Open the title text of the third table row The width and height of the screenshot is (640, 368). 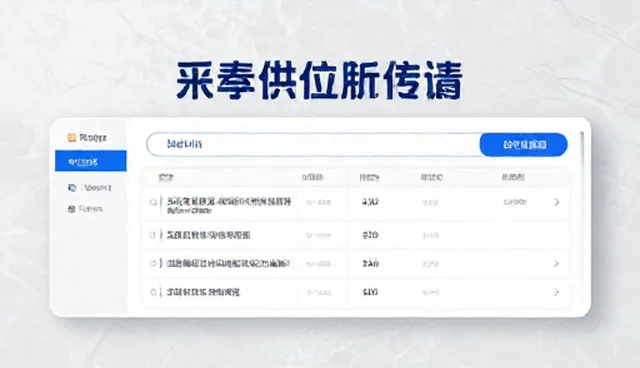pyautogui.click(x=229, y=264)
